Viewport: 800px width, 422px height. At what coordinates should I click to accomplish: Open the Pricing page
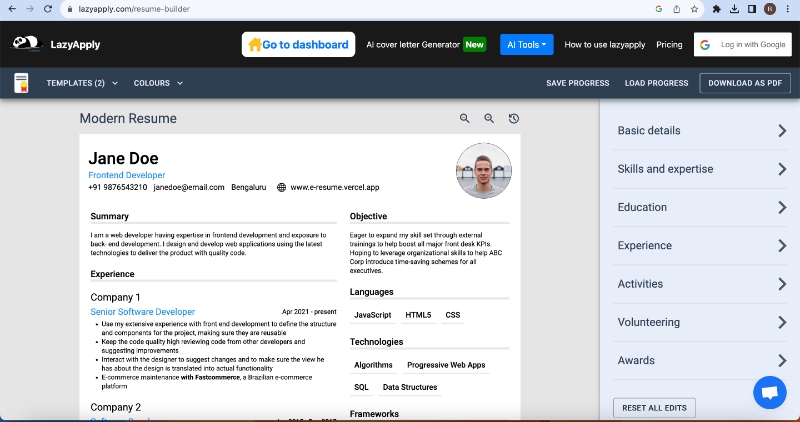669,45
